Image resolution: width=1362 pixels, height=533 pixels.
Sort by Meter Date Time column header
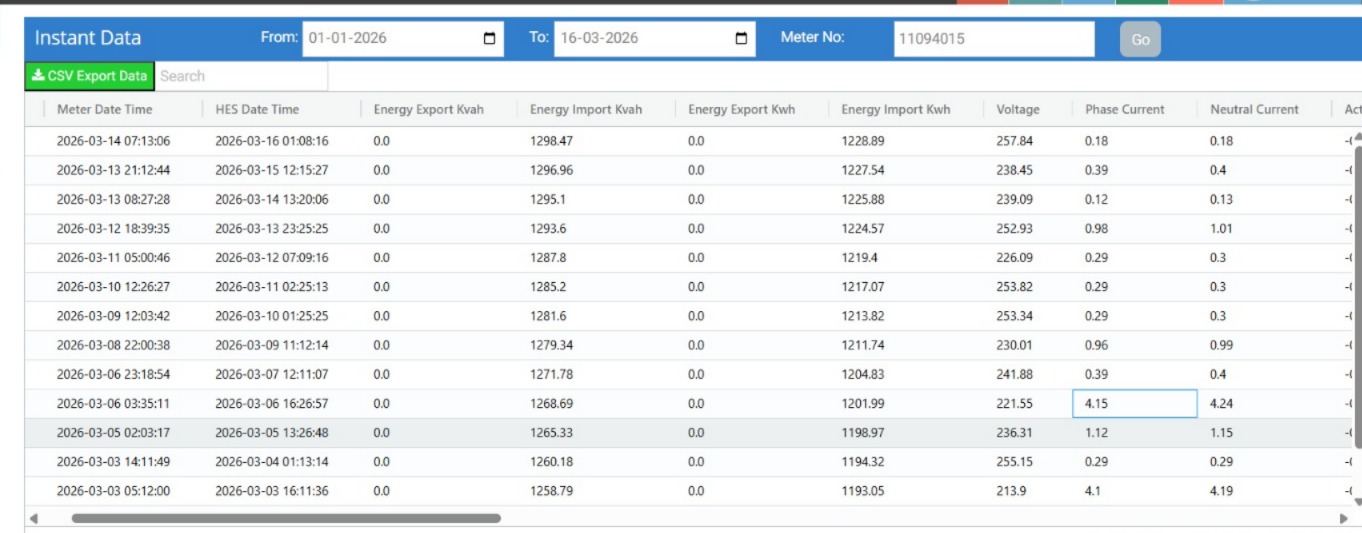coord(105,110)
